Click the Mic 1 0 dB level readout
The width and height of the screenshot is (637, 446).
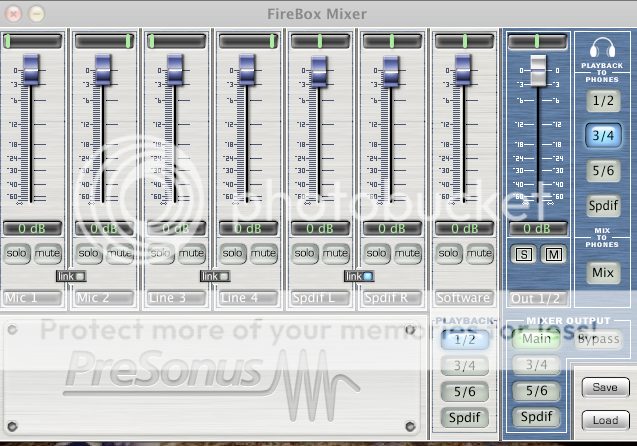point(32,229)
